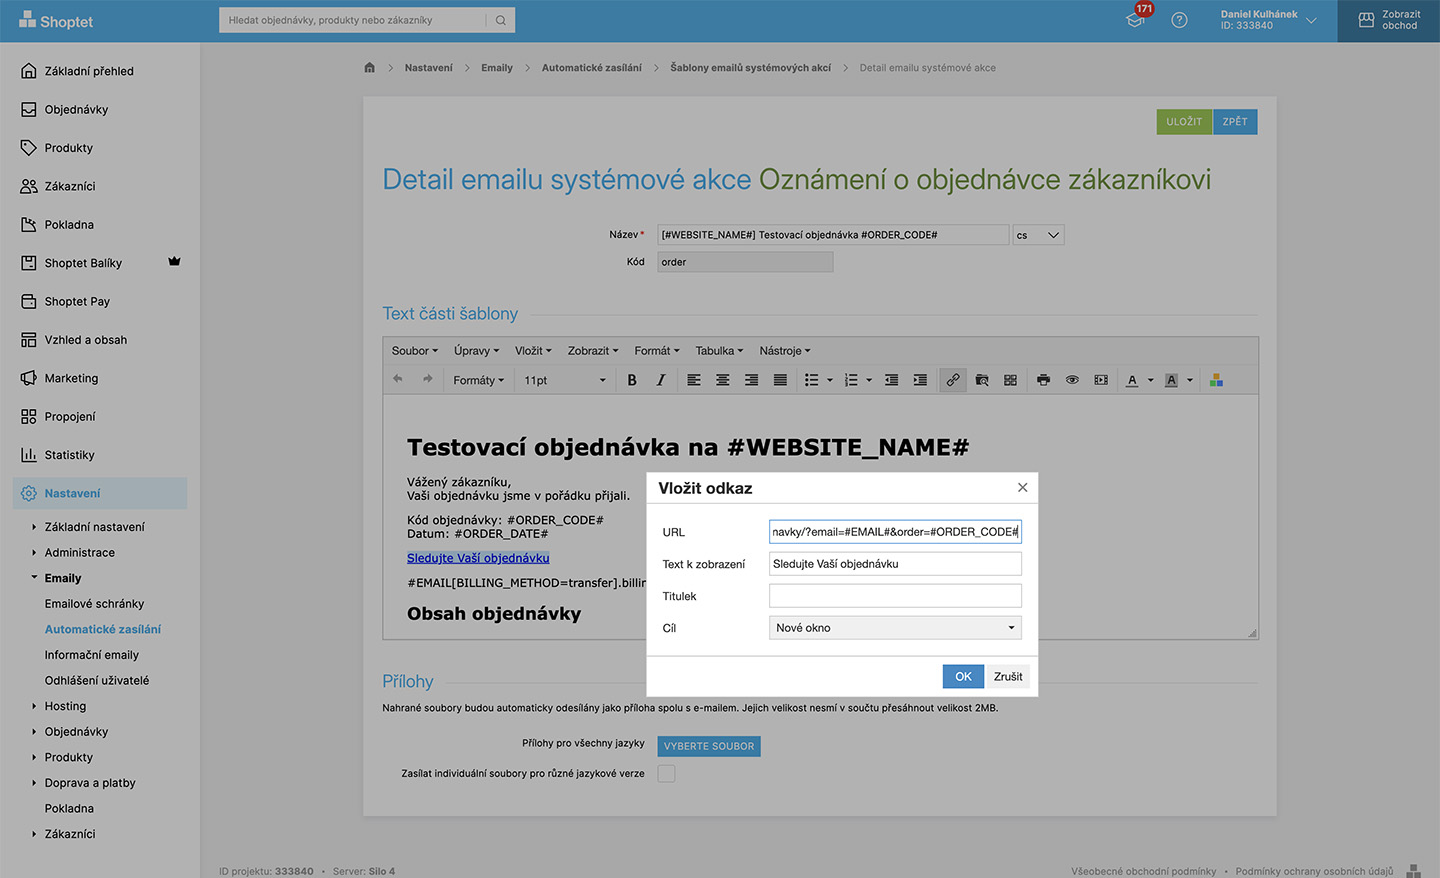Open notifications with the 171 badge
The height and width of the screenshot is (878, 1440).
(1136, 19)
